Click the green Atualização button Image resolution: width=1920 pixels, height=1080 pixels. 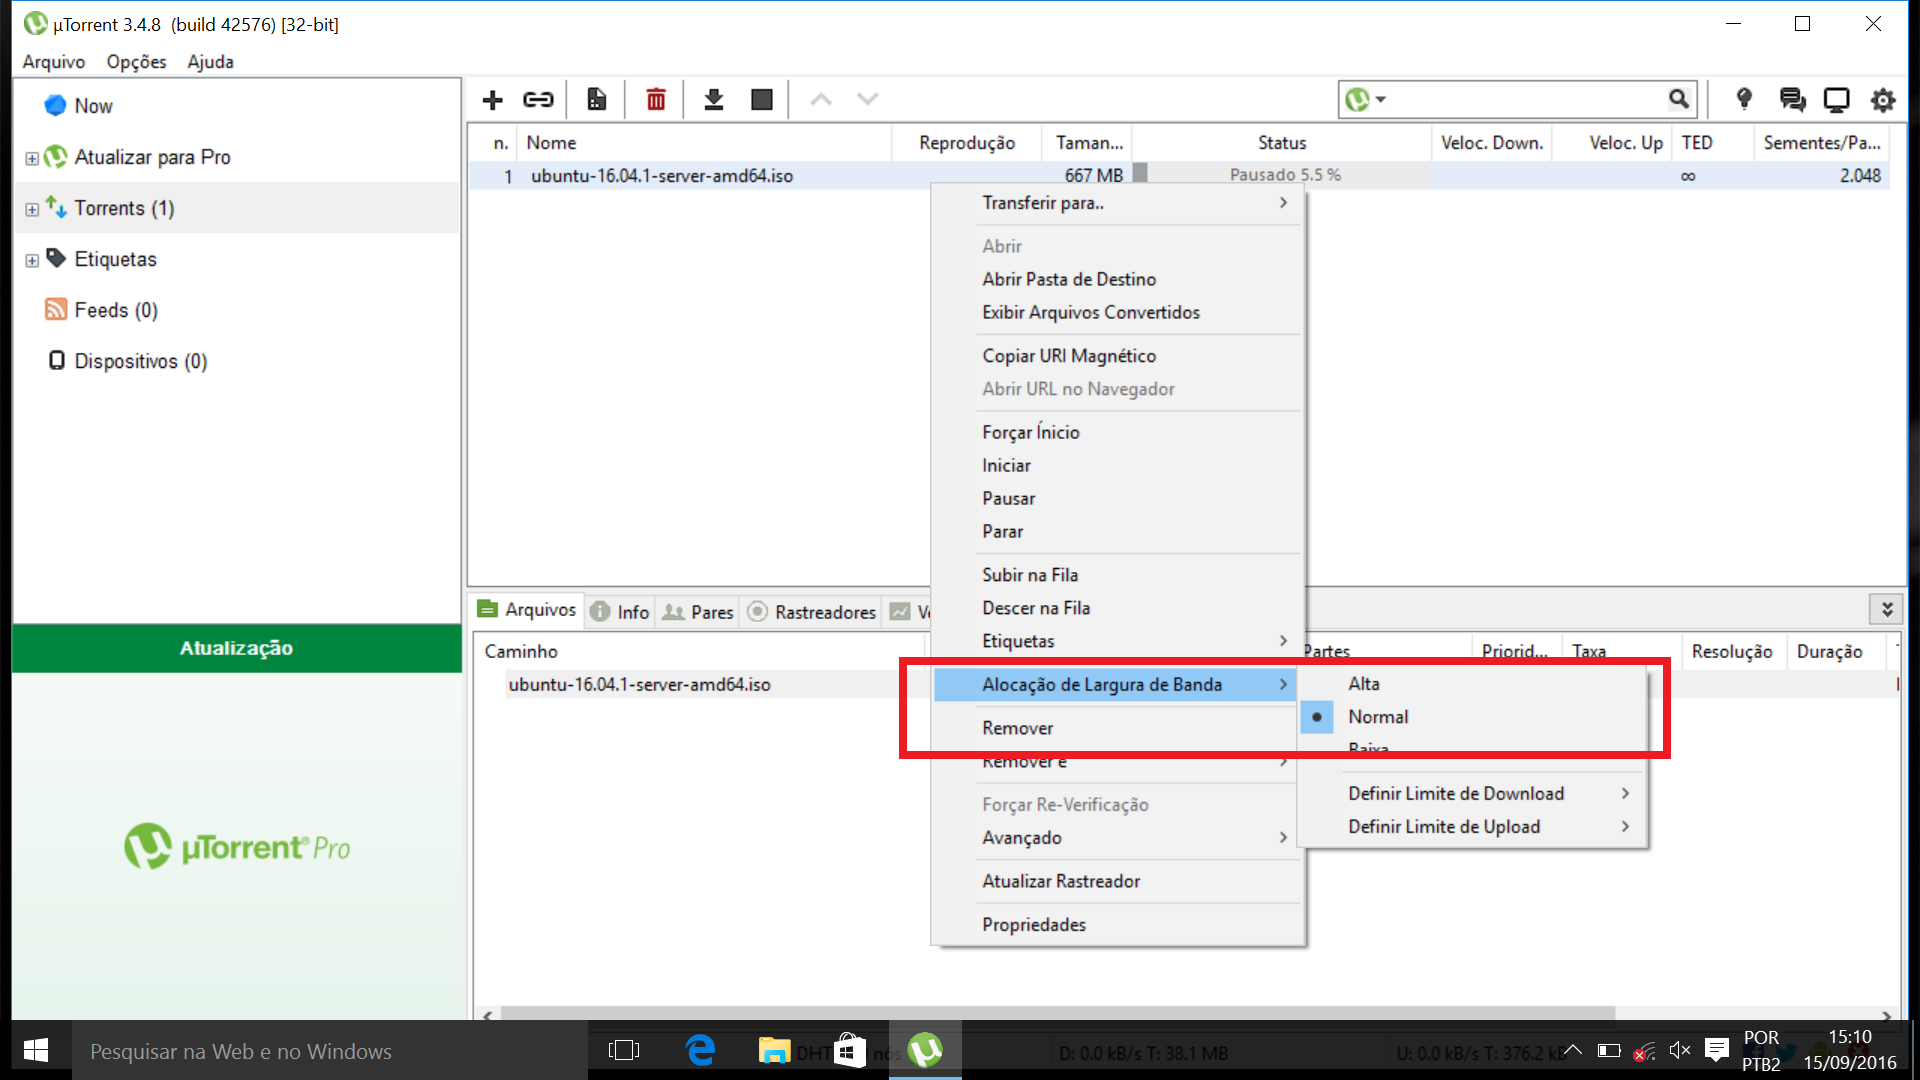tap(237, 648)
